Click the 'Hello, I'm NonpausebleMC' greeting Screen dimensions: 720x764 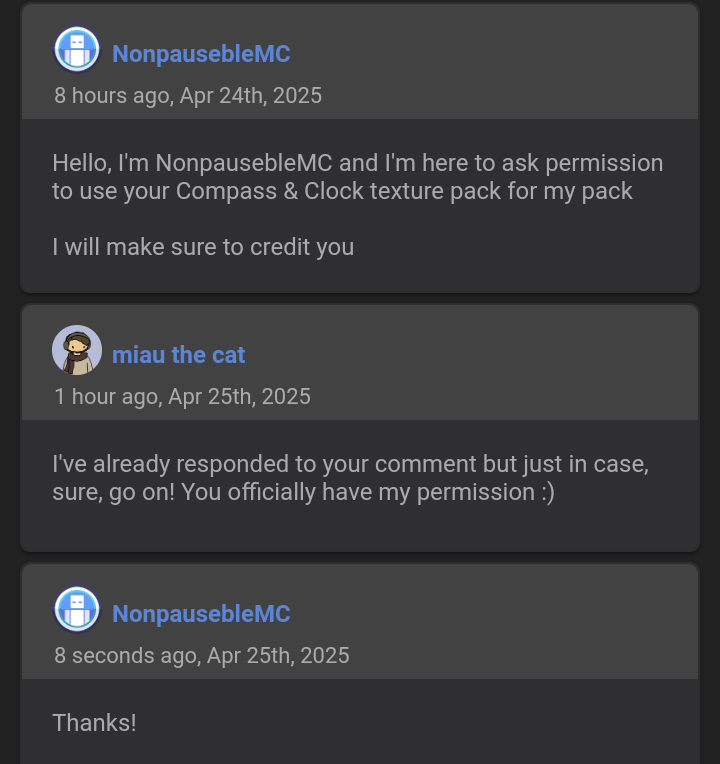pos(192,163)
